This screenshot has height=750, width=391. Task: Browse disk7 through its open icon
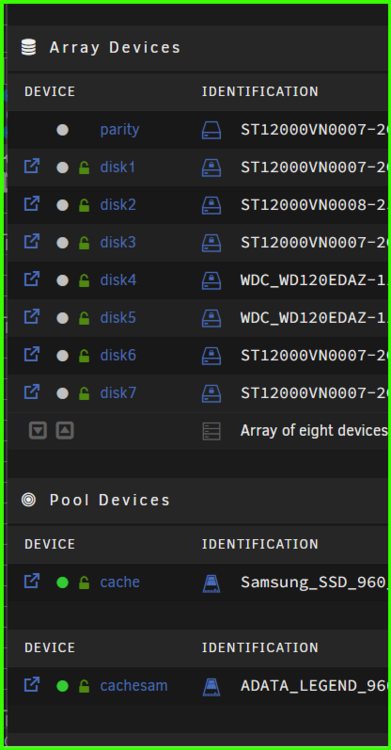[x=32, y=393]
